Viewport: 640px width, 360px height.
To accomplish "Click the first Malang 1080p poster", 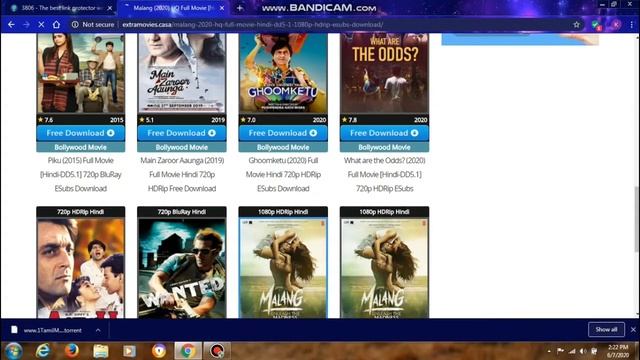I will click(283, 267).
